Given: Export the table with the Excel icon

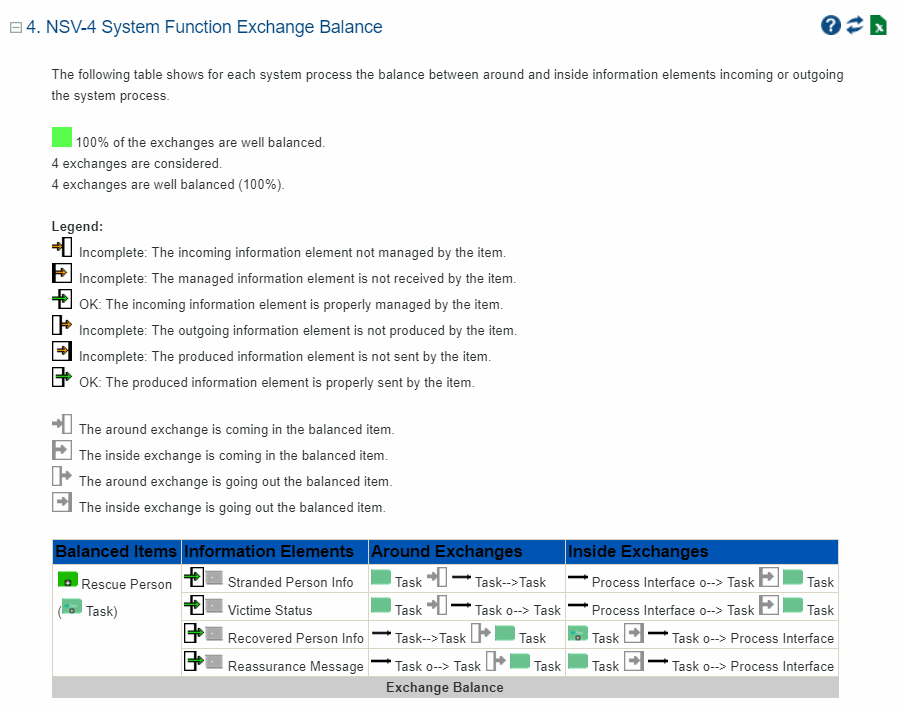Looking at the screenshot, I should click(878, 26).
